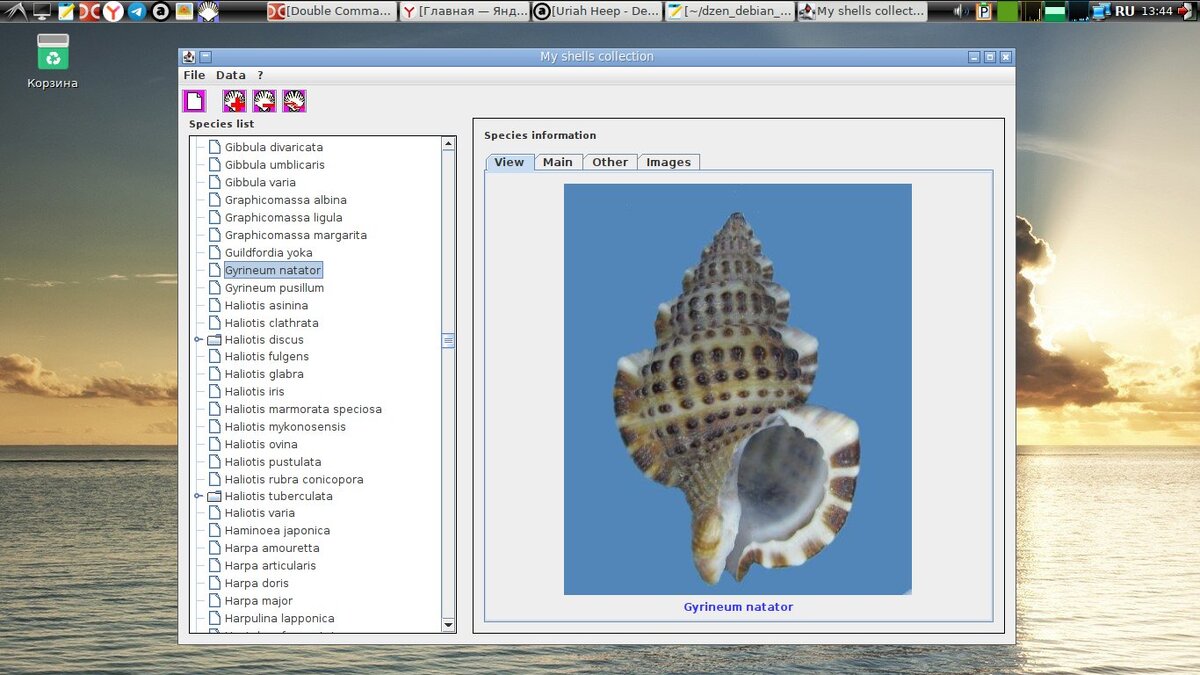Screen dimensions: 1200x675
Task: Open the Корзина trash icon on desktop
Action: (x=52, y=61)
